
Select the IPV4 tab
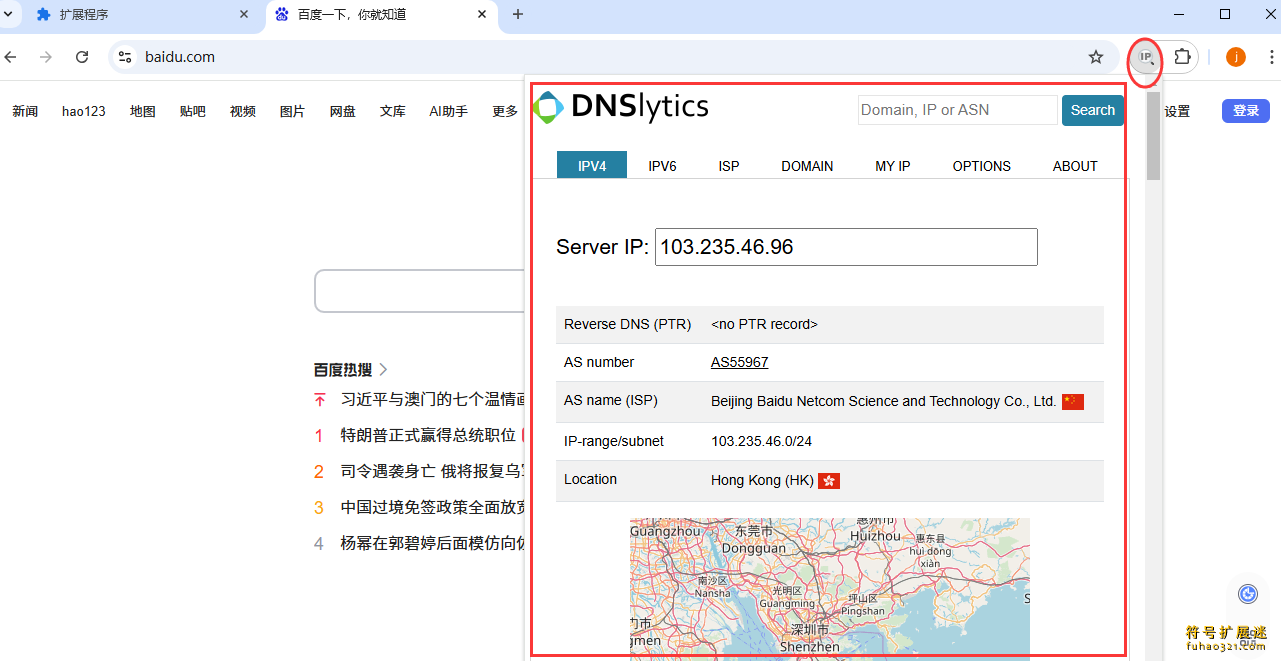coord(592,165)
